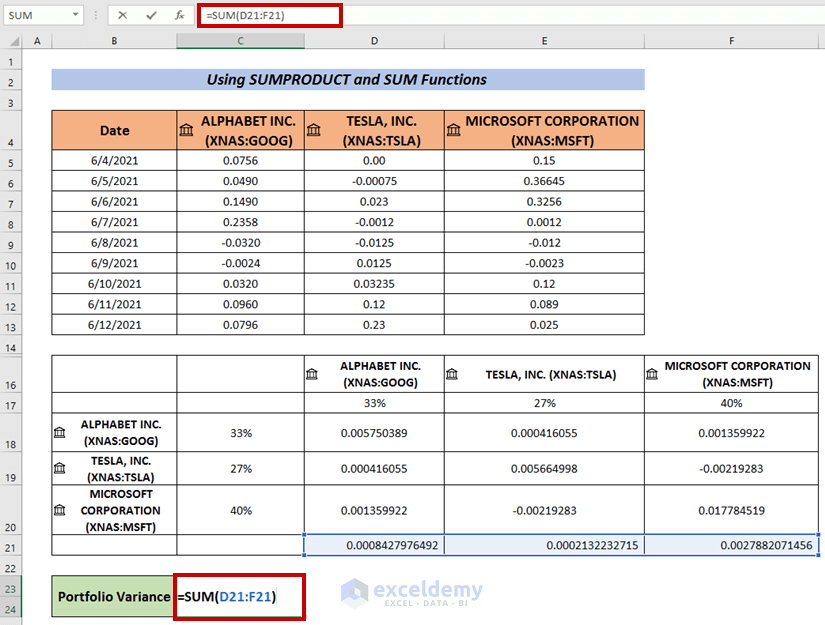Select the 27% weight cell in row 17
This screenshot has height=625, width=825.
click(x=544, y=403)
